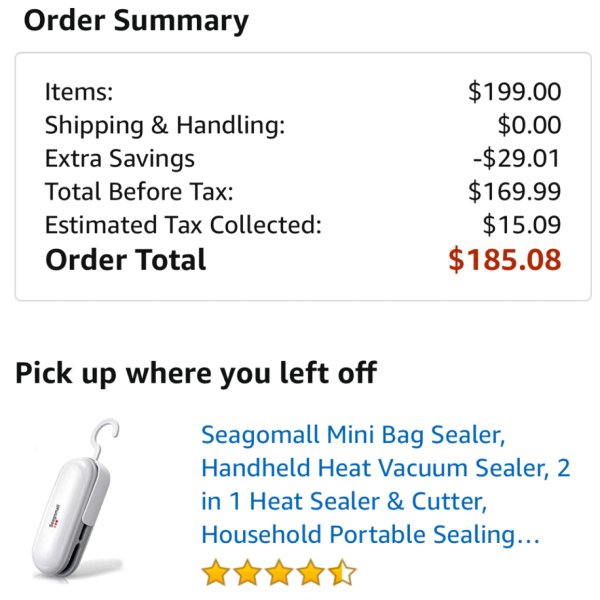Select the Items price $199.00

coord(515,92)
